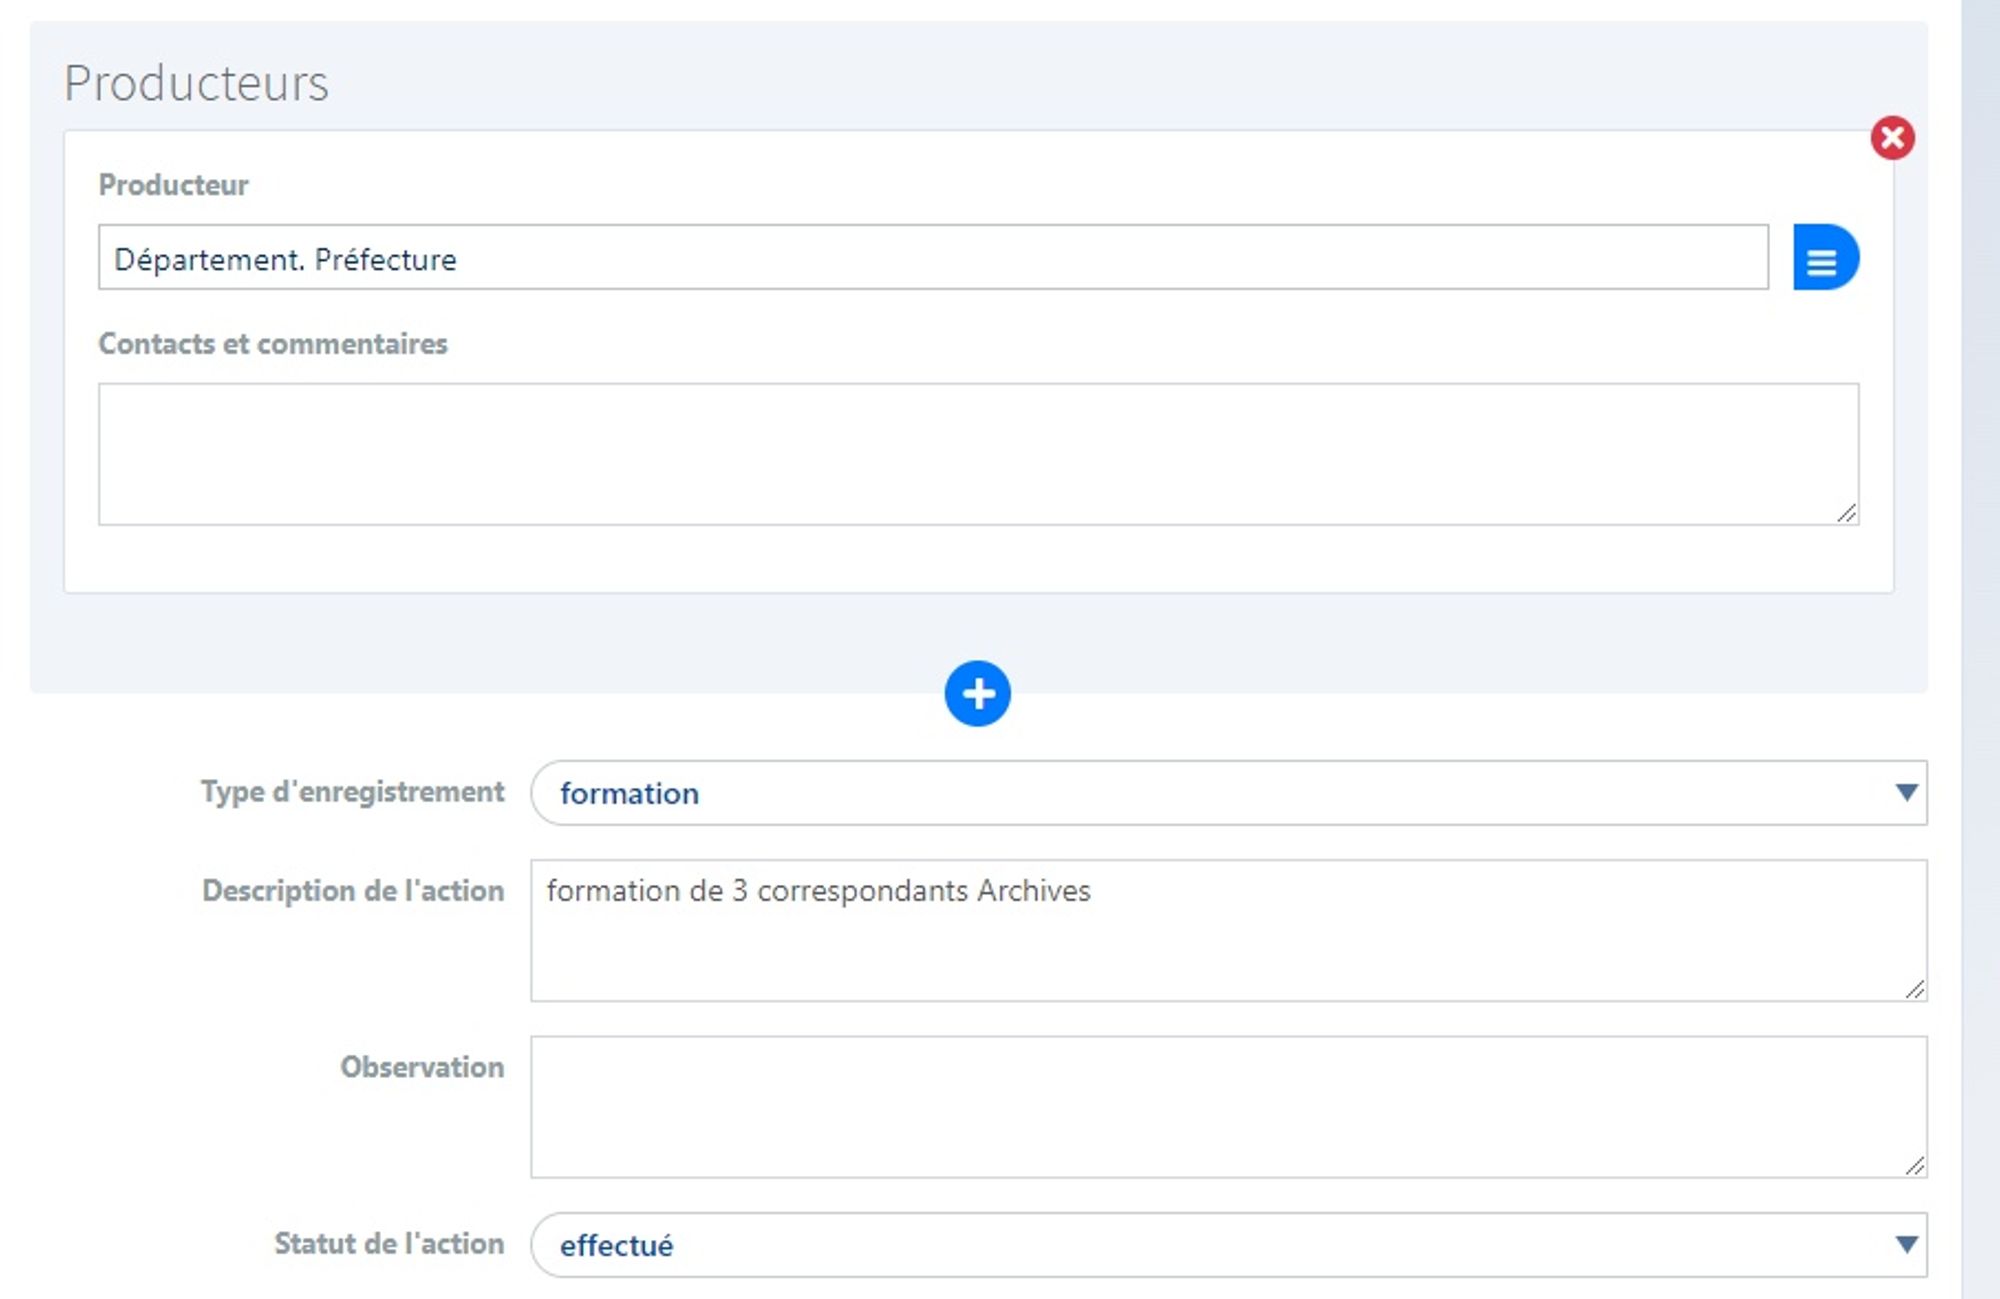
Task: Click inside Contacts et commentaires text area
Action: [977, 454]
